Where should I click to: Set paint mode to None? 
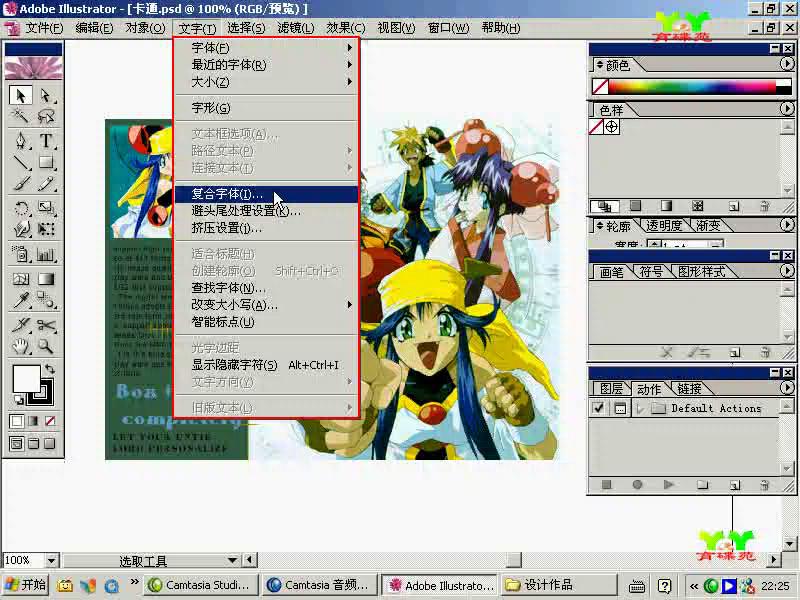(x=50, y=421)
